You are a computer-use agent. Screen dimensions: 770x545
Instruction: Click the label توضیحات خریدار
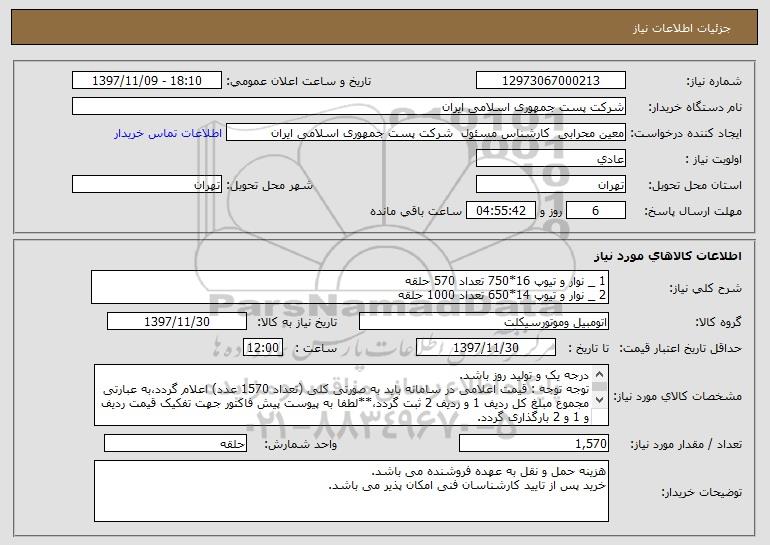click(701, 492)
